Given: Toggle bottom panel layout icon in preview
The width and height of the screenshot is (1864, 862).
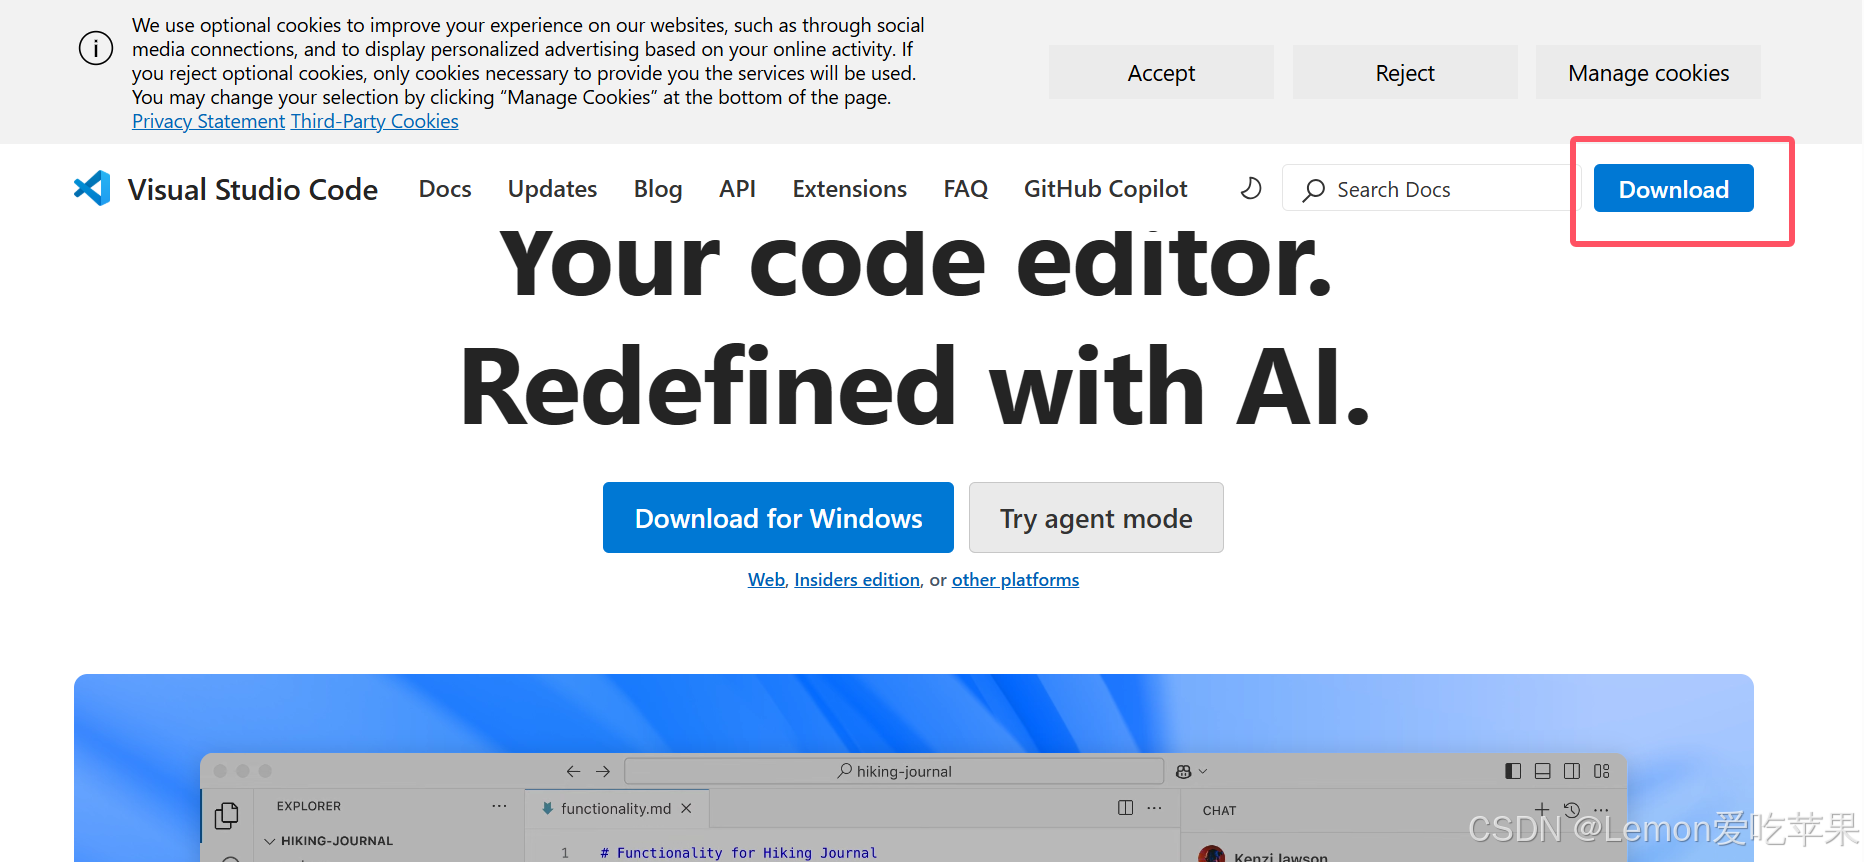Looking at the screenshot, I should click(1543, 771).
